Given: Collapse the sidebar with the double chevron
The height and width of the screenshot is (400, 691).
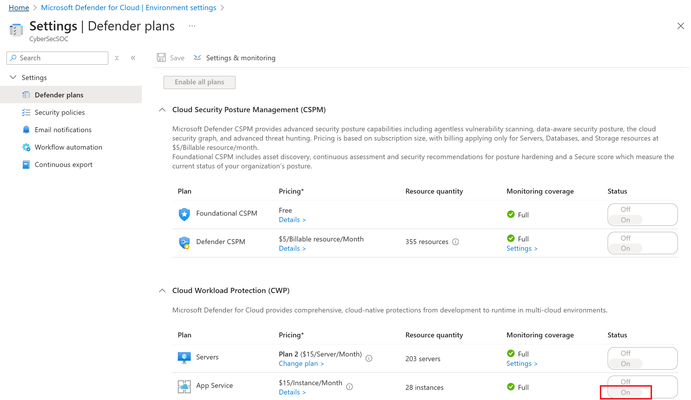Looking at the screenshot, I should [133, 58].
